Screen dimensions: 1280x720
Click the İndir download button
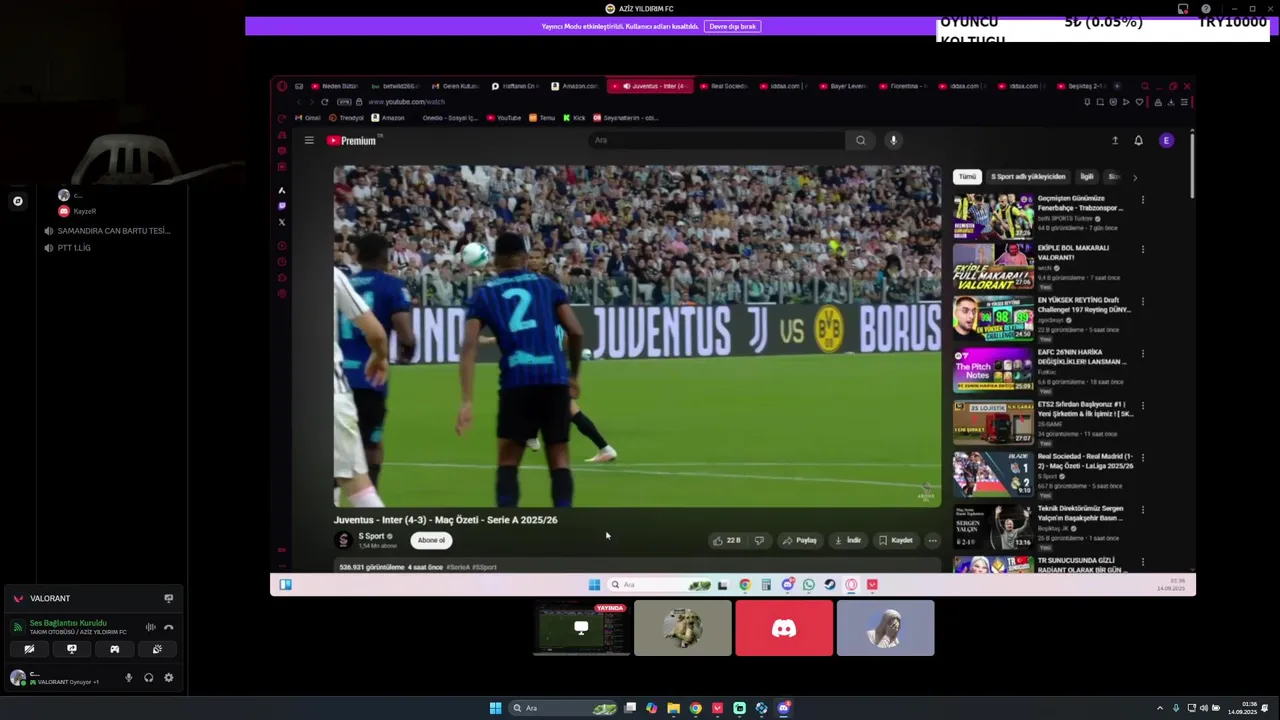(x=848, y=540)
